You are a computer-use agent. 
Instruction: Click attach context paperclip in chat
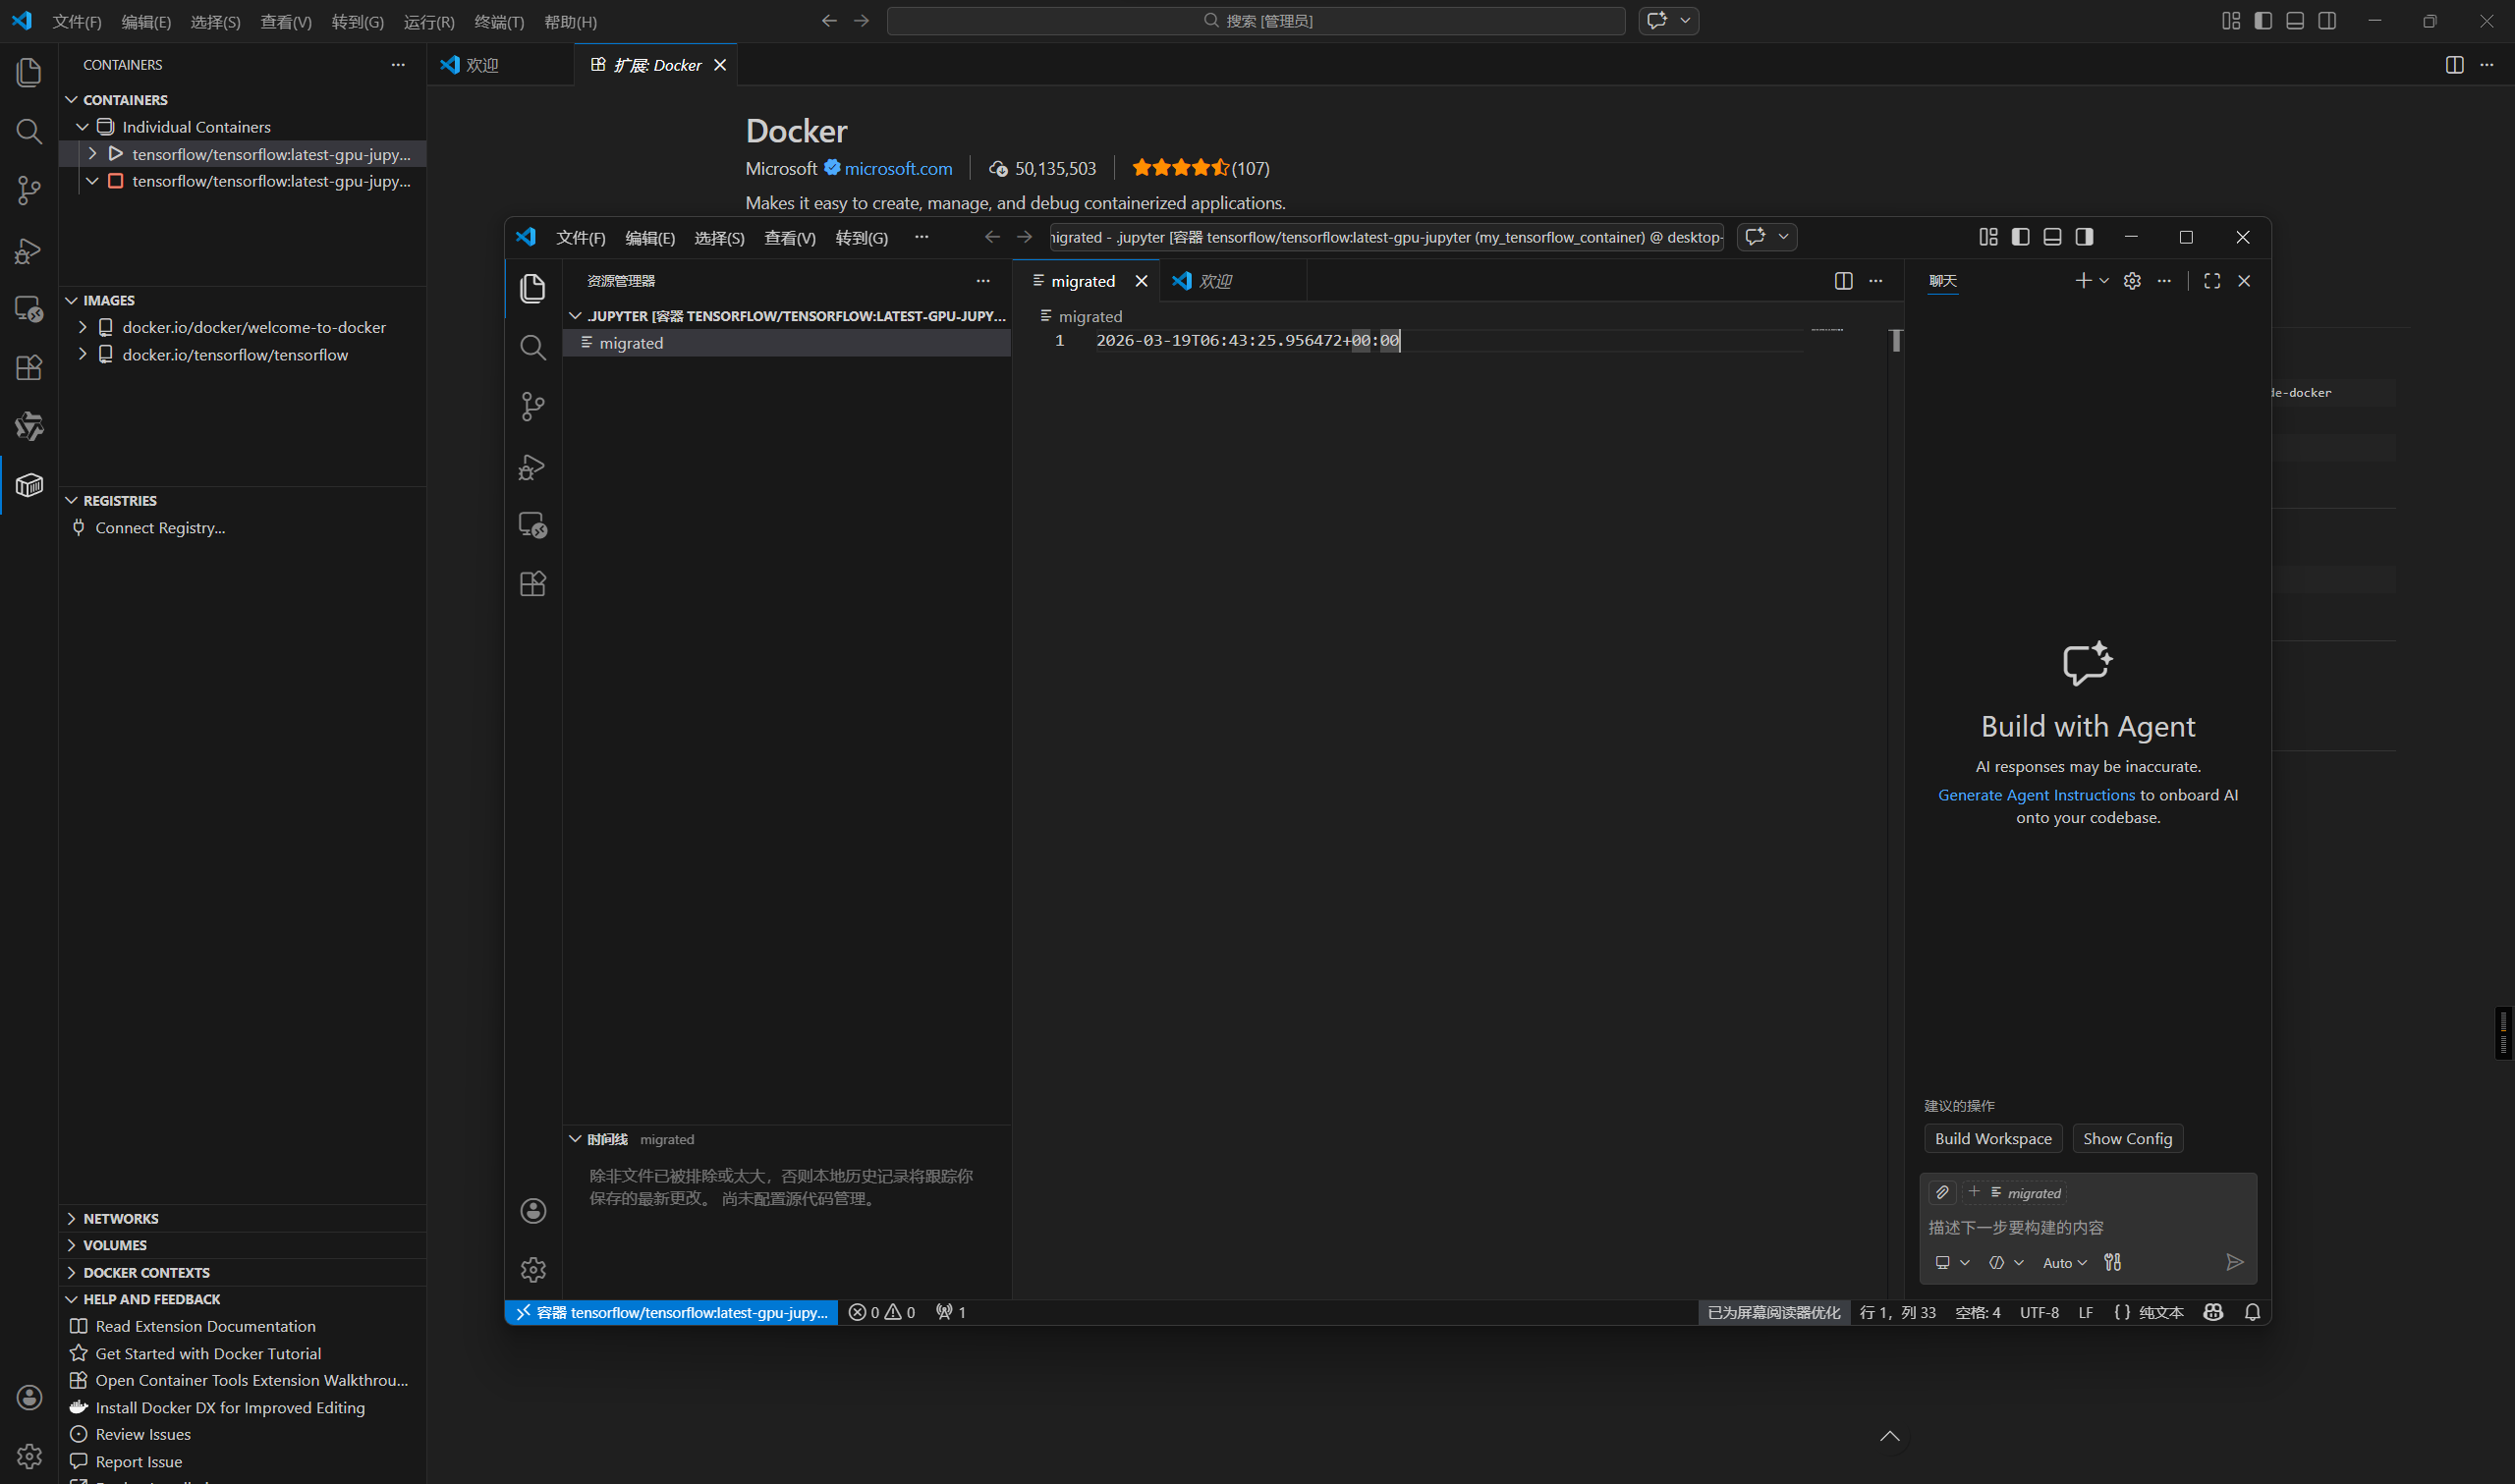pos(1942,1193)
